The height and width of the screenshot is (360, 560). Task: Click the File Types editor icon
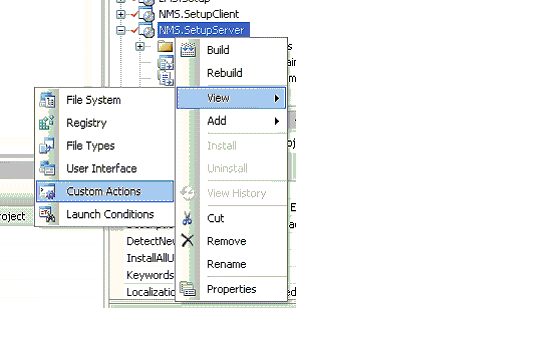coord(47,146)
